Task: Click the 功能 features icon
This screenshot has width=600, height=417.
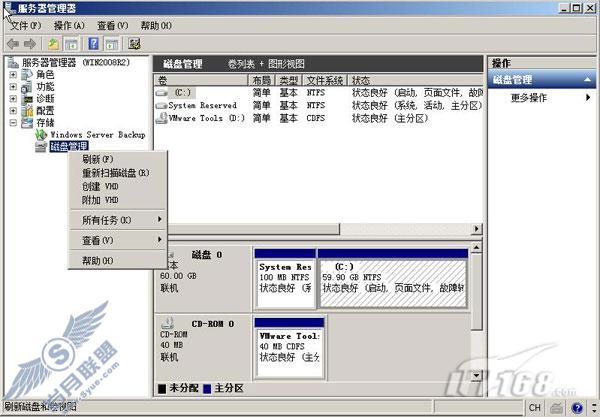Action: [x=27, y=87]
